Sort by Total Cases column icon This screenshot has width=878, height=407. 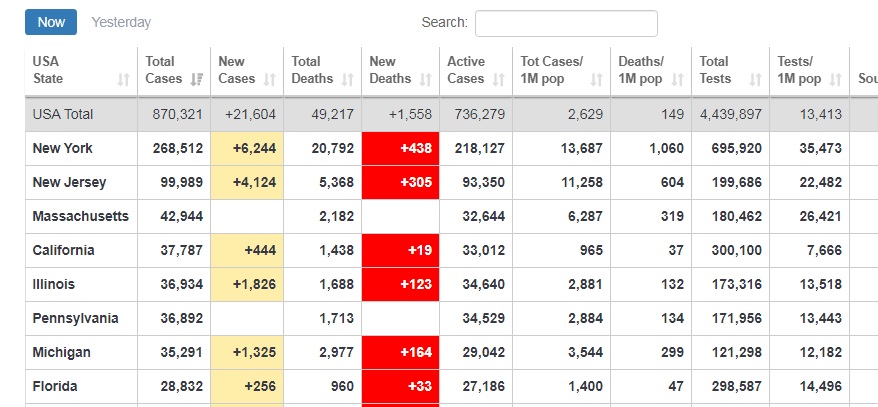pyautogui.click(x=197, y=80)
